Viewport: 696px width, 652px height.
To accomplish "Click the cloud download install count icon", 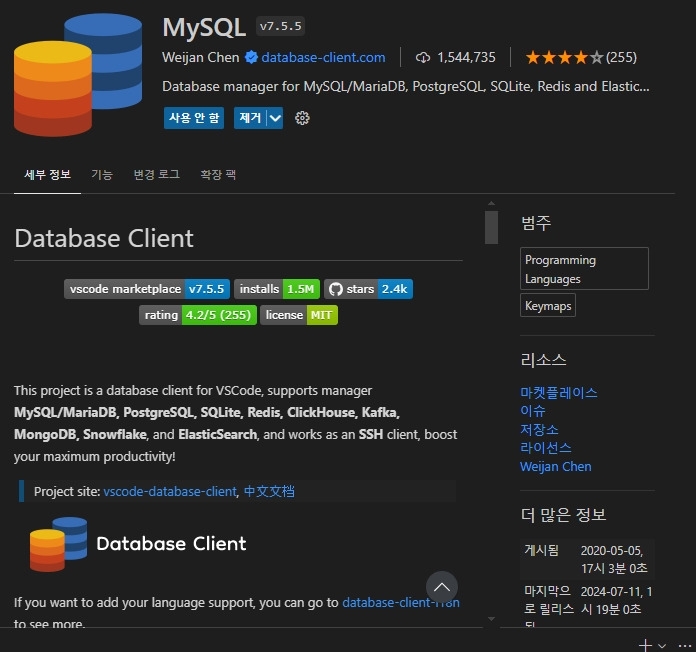I will tap(423, 58).
